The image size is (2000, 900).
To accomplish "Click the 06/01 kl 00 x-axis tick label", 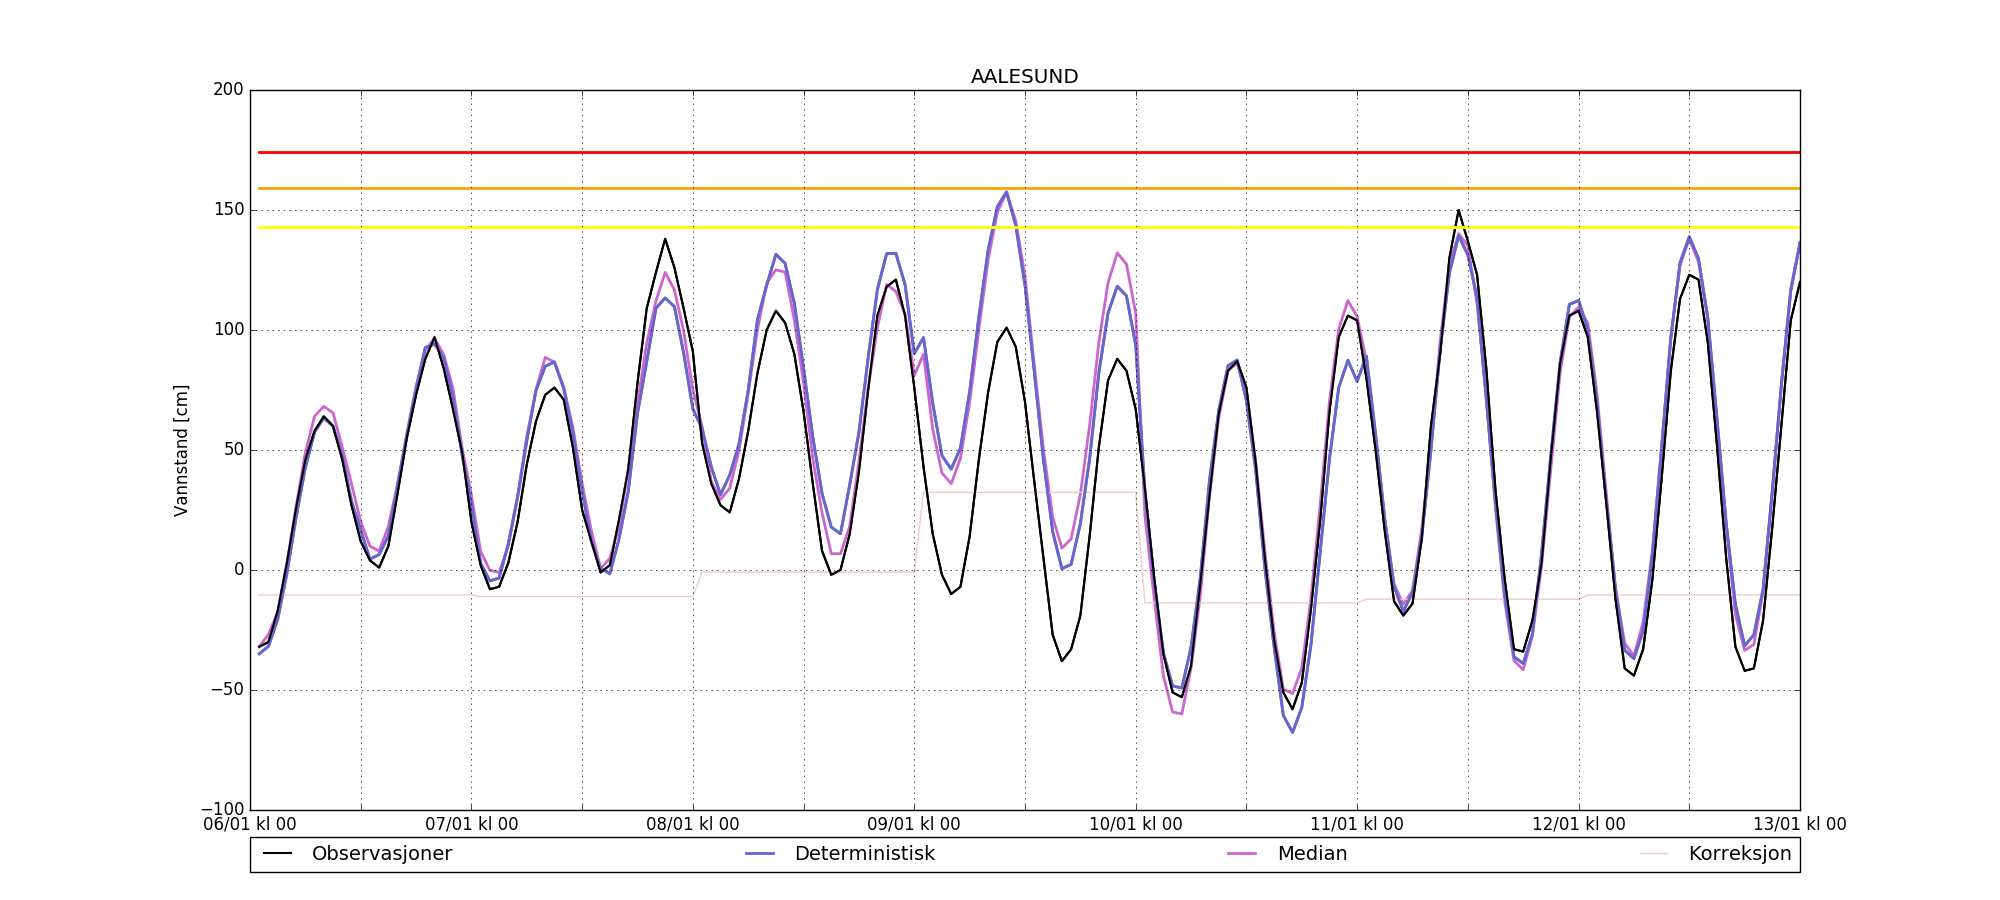I will click(250, 825).
